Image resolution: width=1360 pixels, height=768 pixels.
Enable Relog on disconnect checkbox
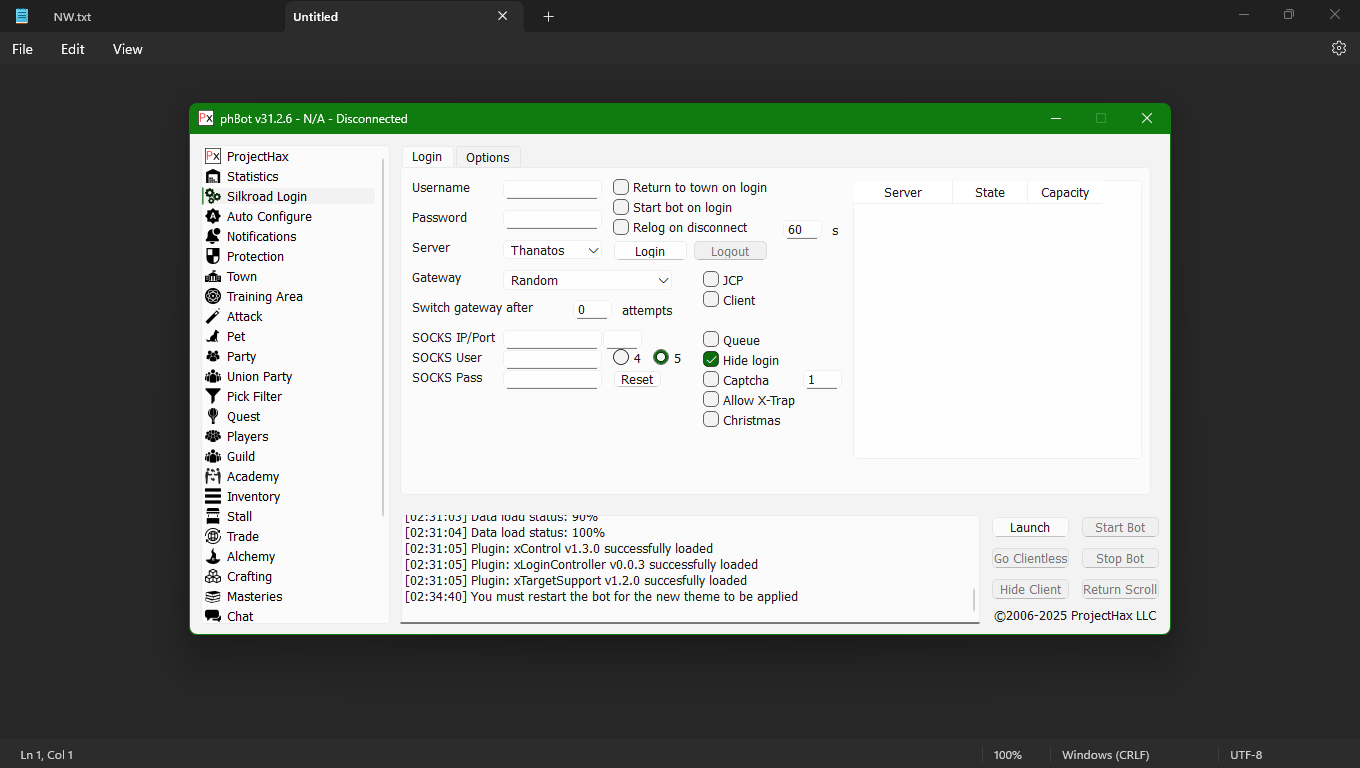621,227
